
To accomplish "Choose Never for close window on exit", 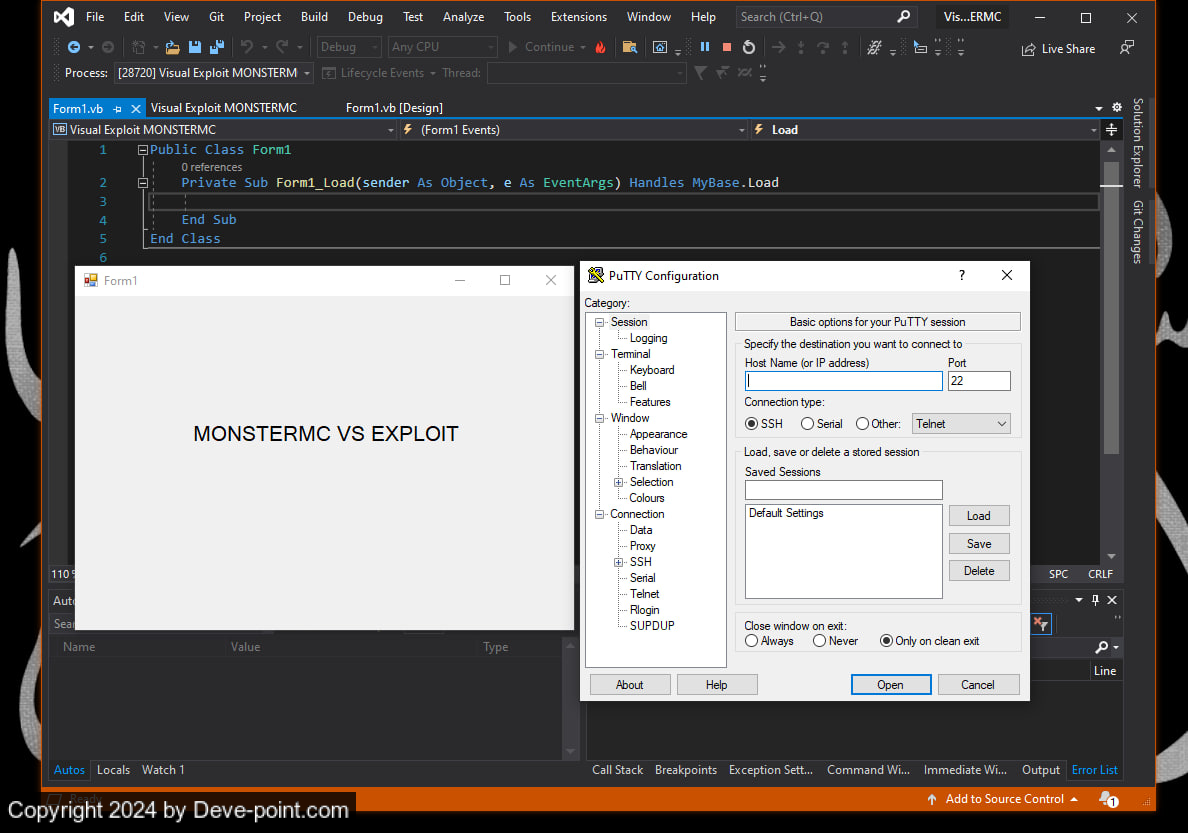I will click(820, 641).
